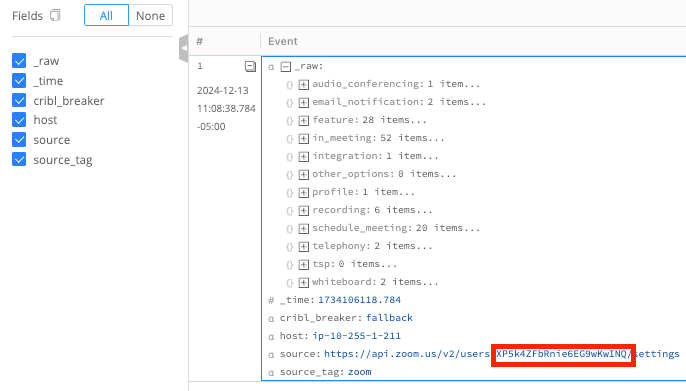The width and height of the screenshot is (686, 391).
Task: Click the _raw field label in sidebar
Action: click(x=46, y=61)
